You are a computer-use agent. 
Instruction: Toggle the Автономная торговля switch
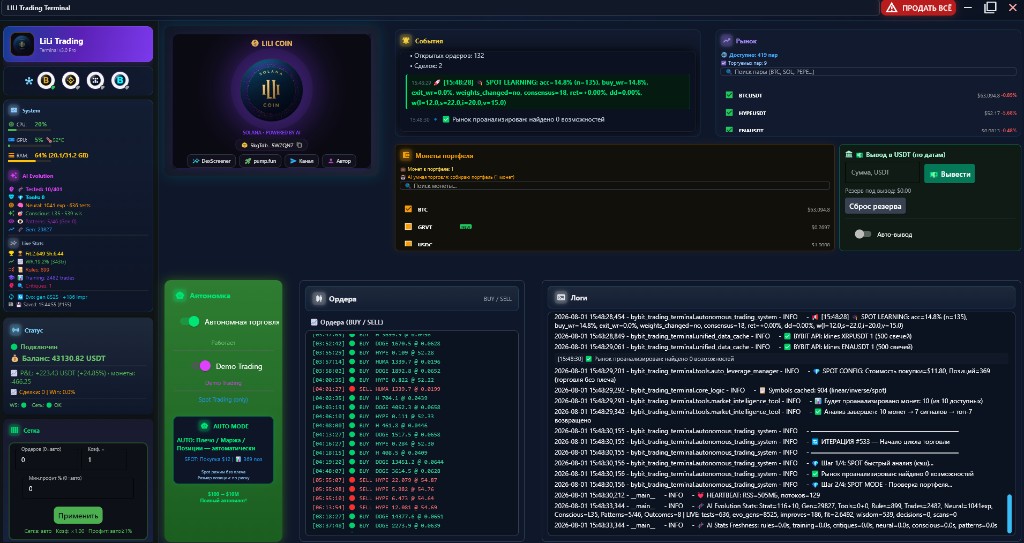click(190, 321)
